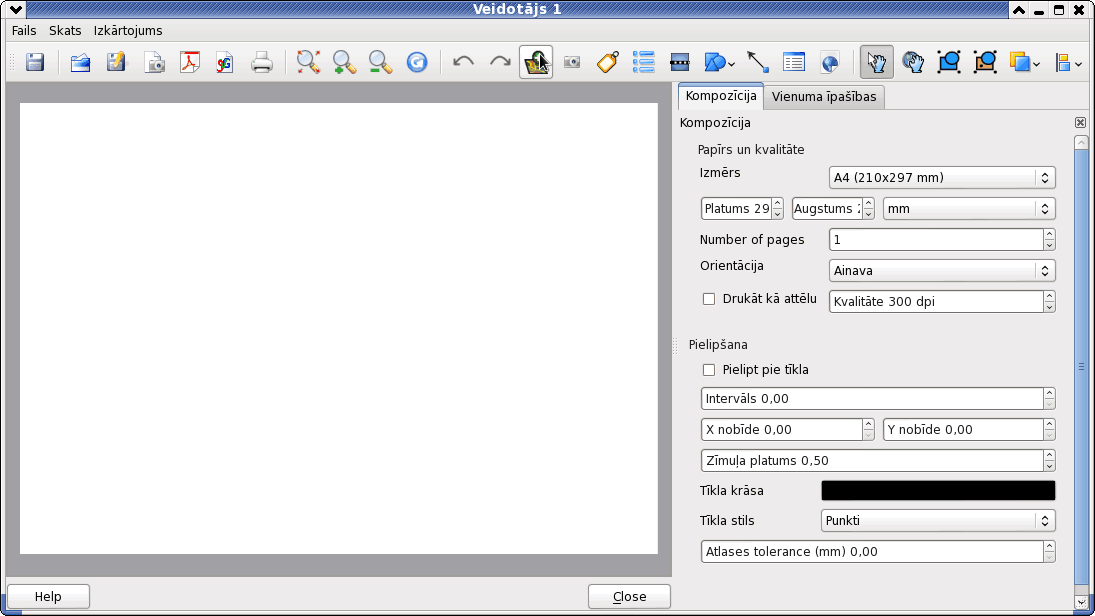Group the selected items

tap(949, 63)
